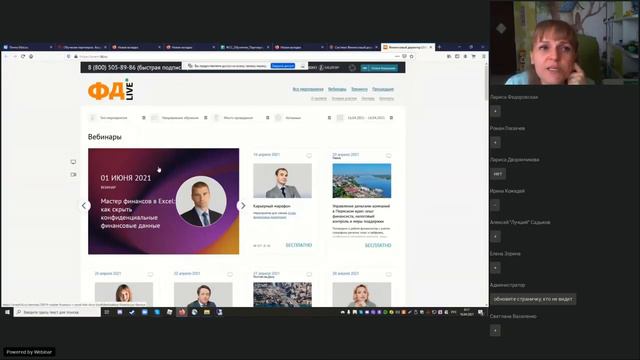This screenshot has width=640, height=360.
Task: Click the monitor icon left of the banner
Action: point(73,162)
